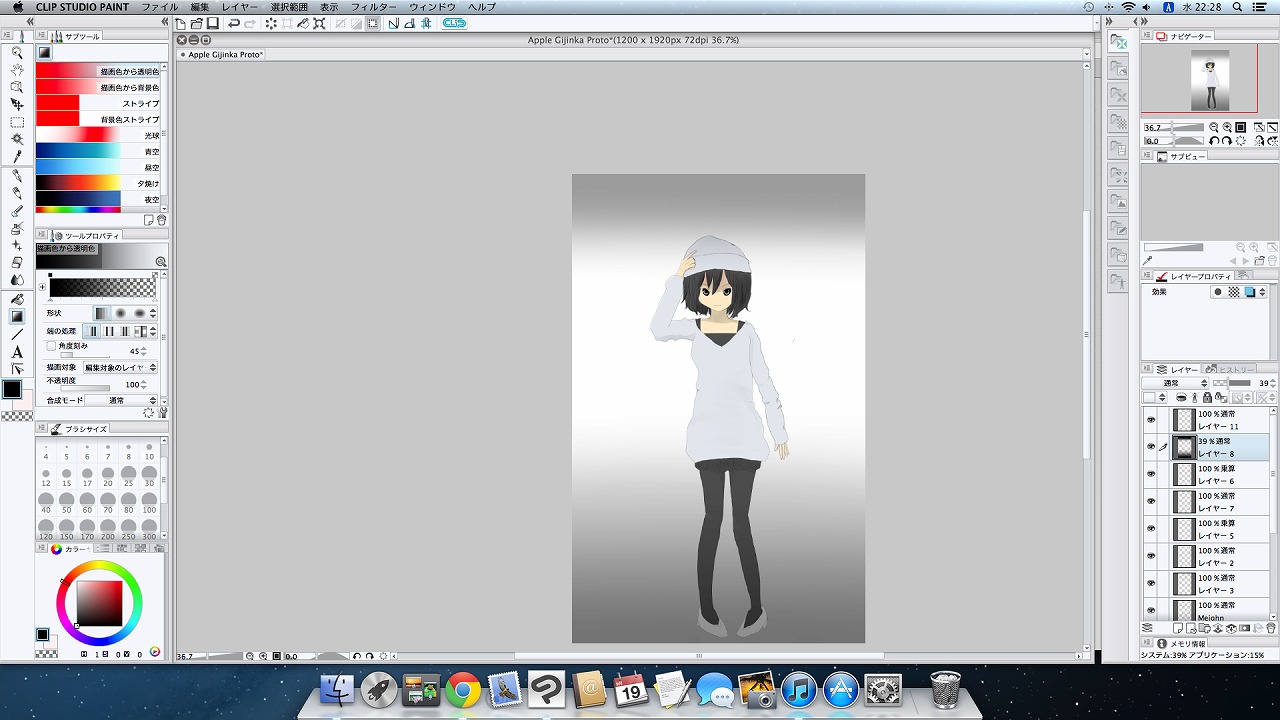Select the Apple Gijinka Proto document tab
Image resolution: width=1280 pixels, height=720 pixels.
click(224, 55)
